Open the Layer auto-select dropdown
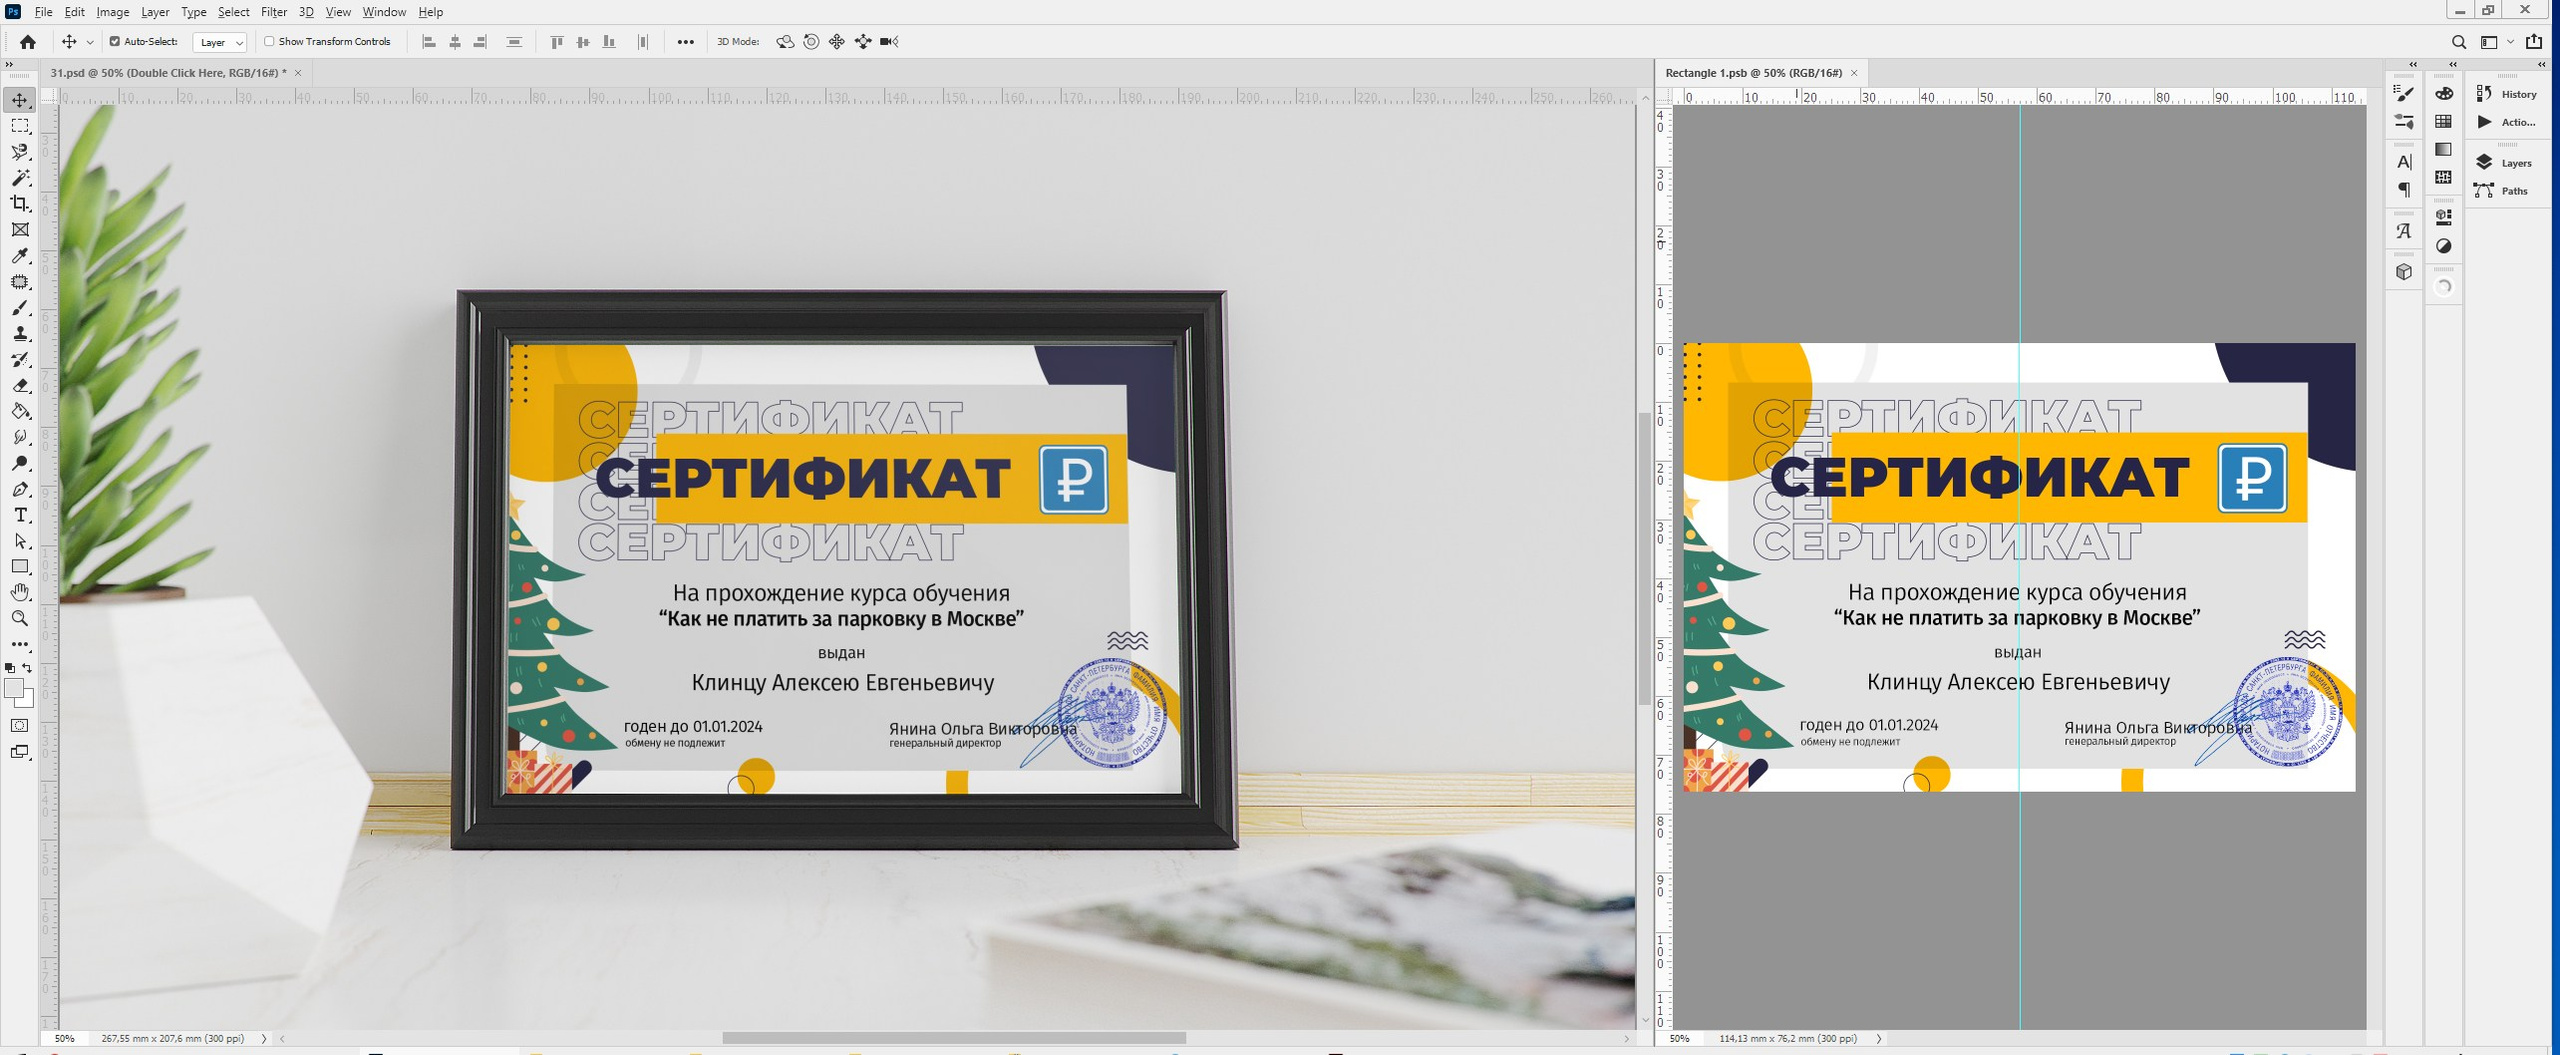The width and height of the screenshot is (2560, 1055). pos(220,42)
